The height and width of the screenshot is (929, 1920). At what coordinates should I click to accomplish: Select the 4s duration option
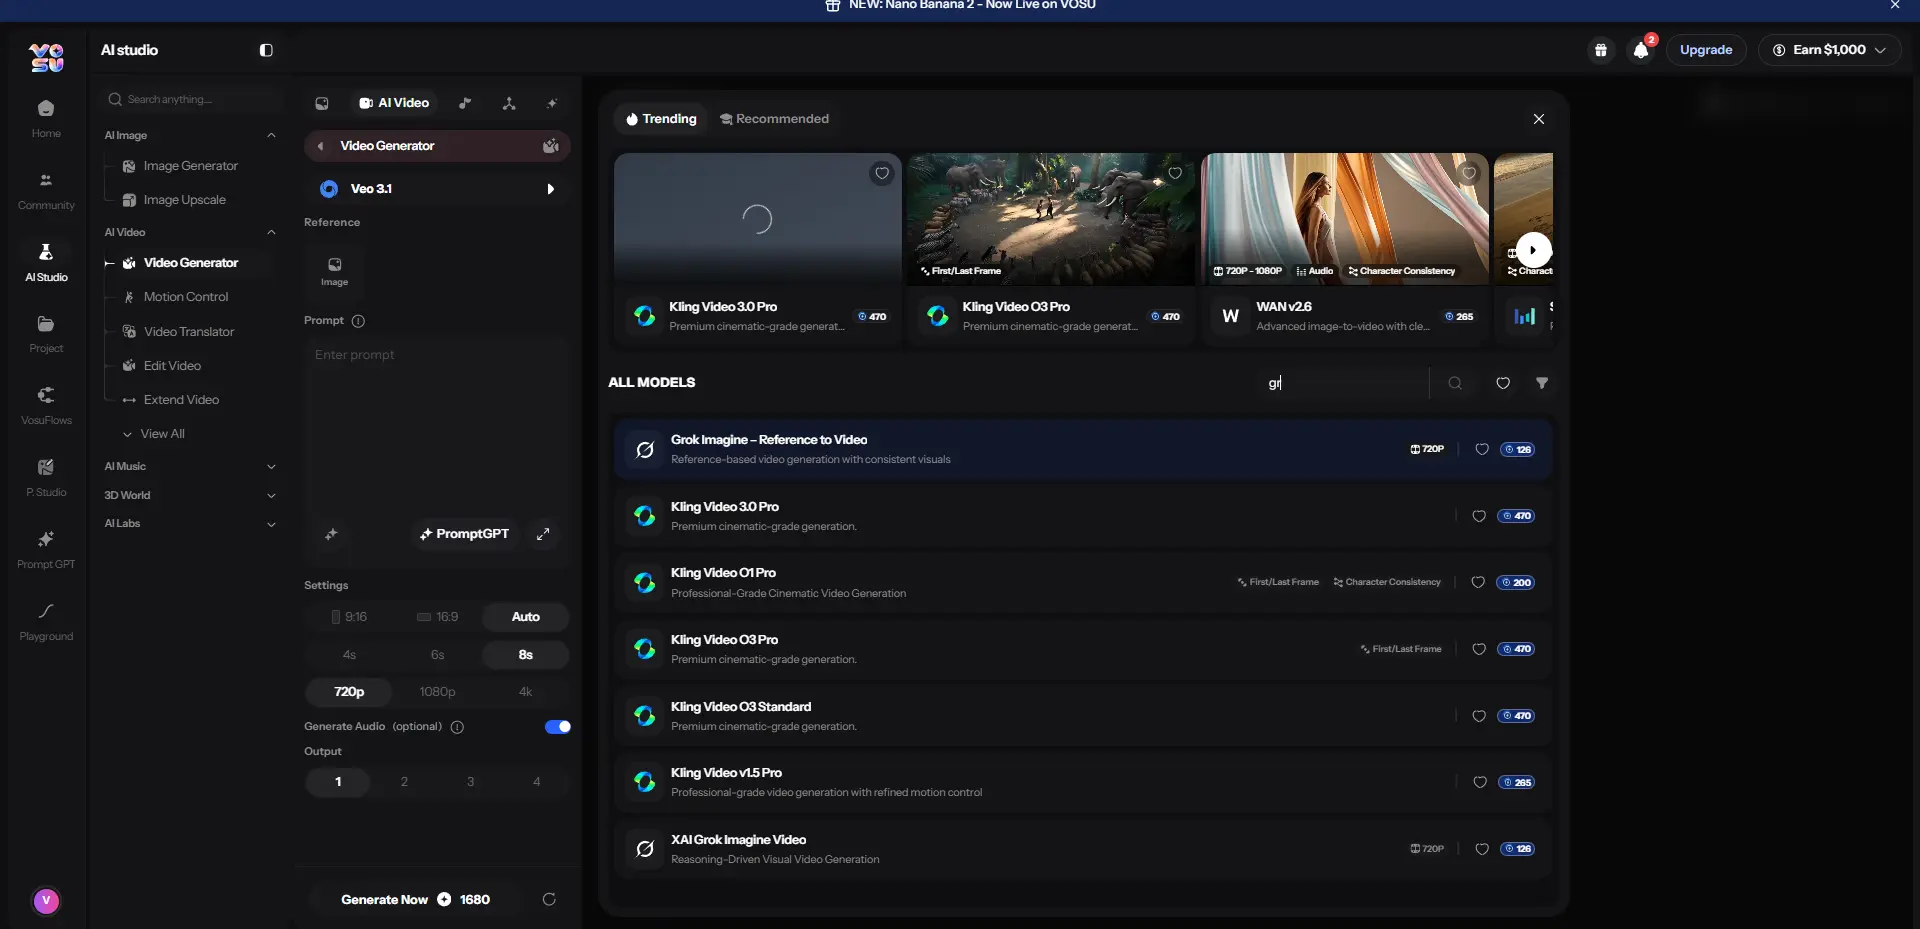pyautogui.click(x=349, y=655)
